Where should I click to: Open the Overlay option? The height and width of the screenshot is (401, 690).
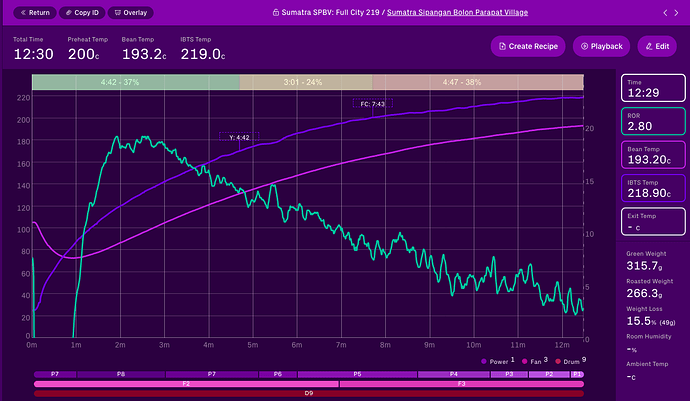click(x=137, y=14)
